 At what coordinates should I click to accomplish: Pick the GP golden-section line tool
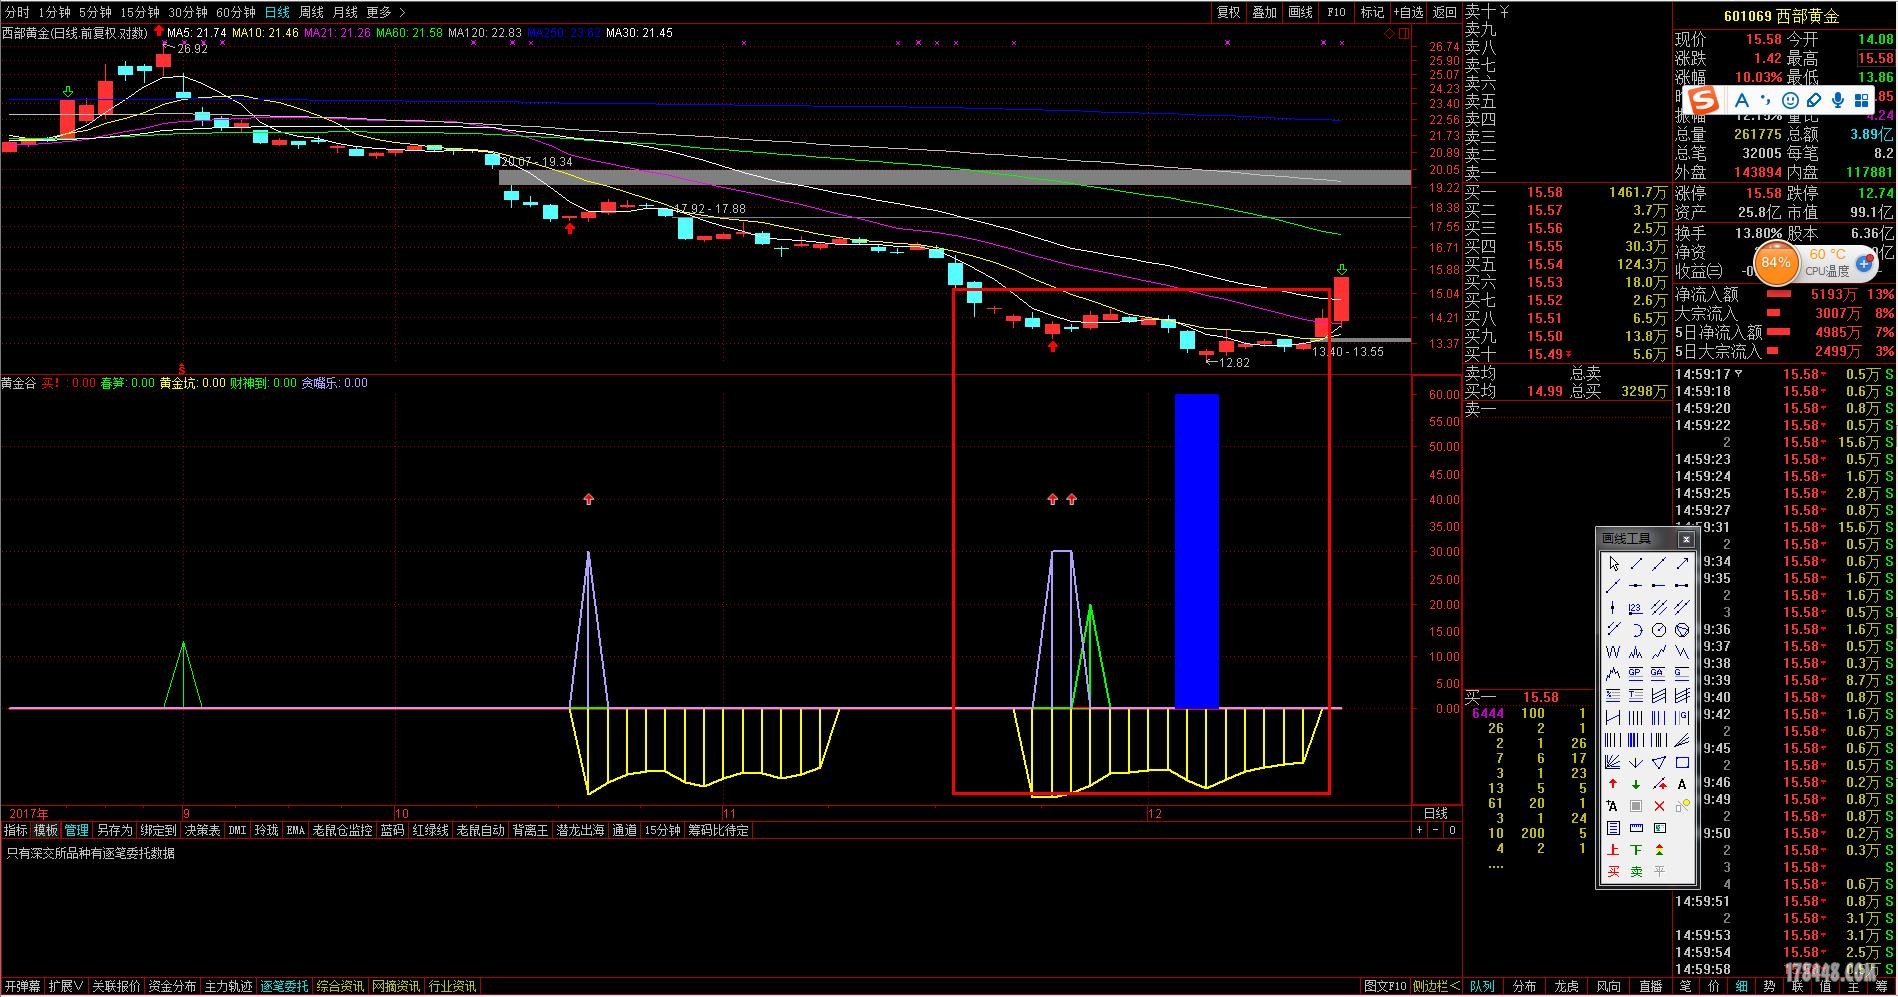pos(1636,673)
